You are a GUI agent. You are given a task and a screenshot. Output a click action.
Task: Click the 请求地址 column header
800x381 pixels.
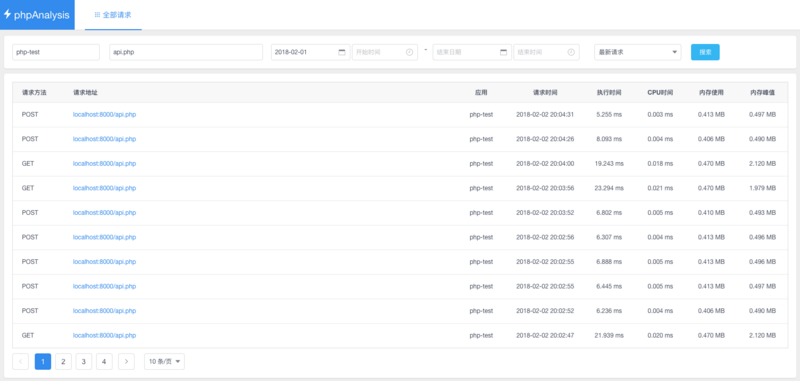click(x=85, y=93)
